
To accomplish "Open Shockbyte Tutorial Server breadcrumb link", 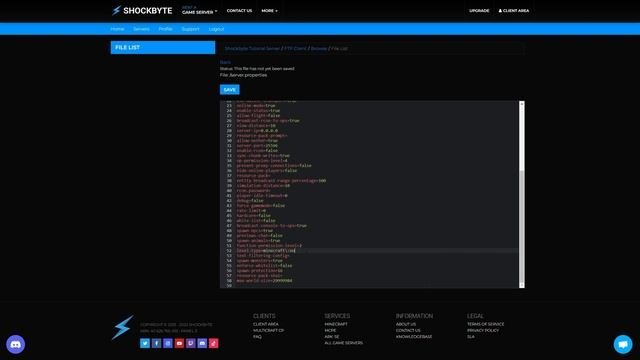I will coord(252,49).
